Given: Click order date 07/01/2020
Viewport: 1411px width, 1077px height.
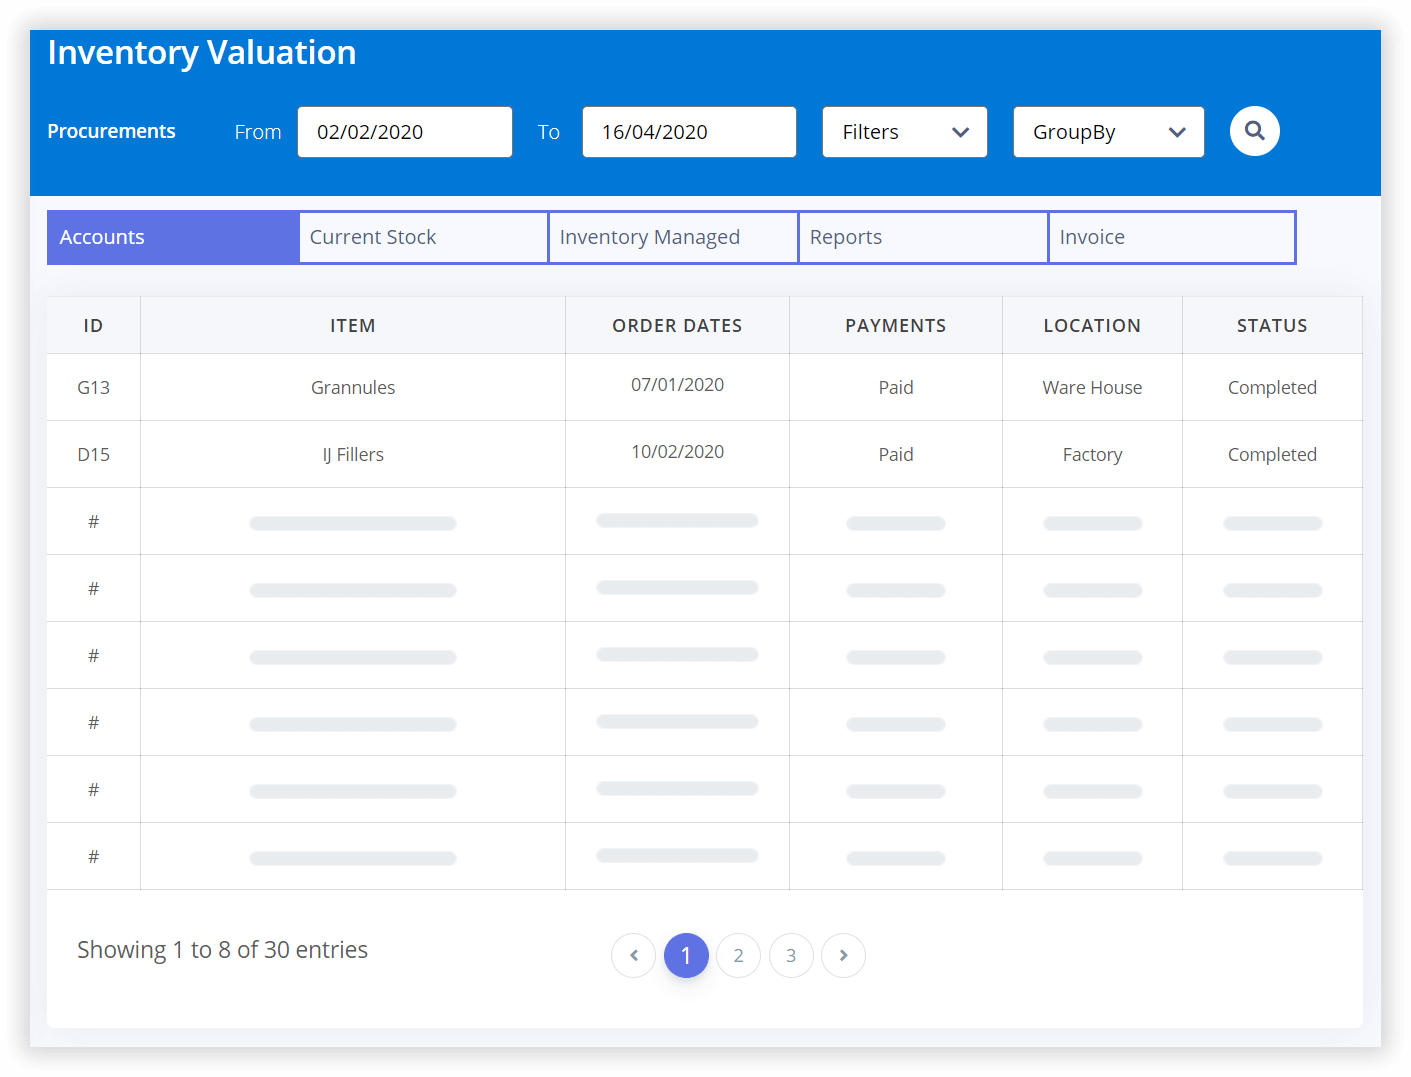Looking at the screenshot, I should pyautogui.click(x=677, y=384).
